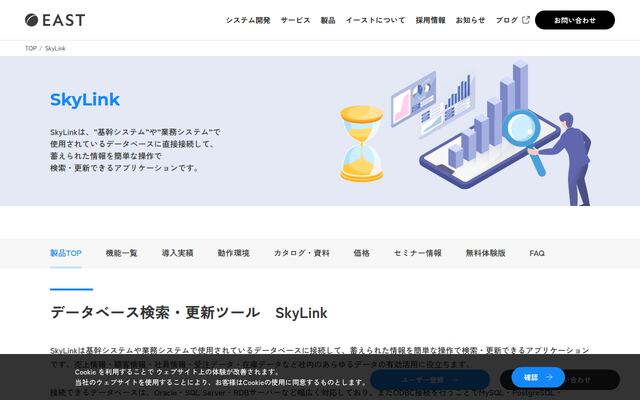640x400 pixels.
Task: Click the Cookie notice text
Action: tap(221, 377)
